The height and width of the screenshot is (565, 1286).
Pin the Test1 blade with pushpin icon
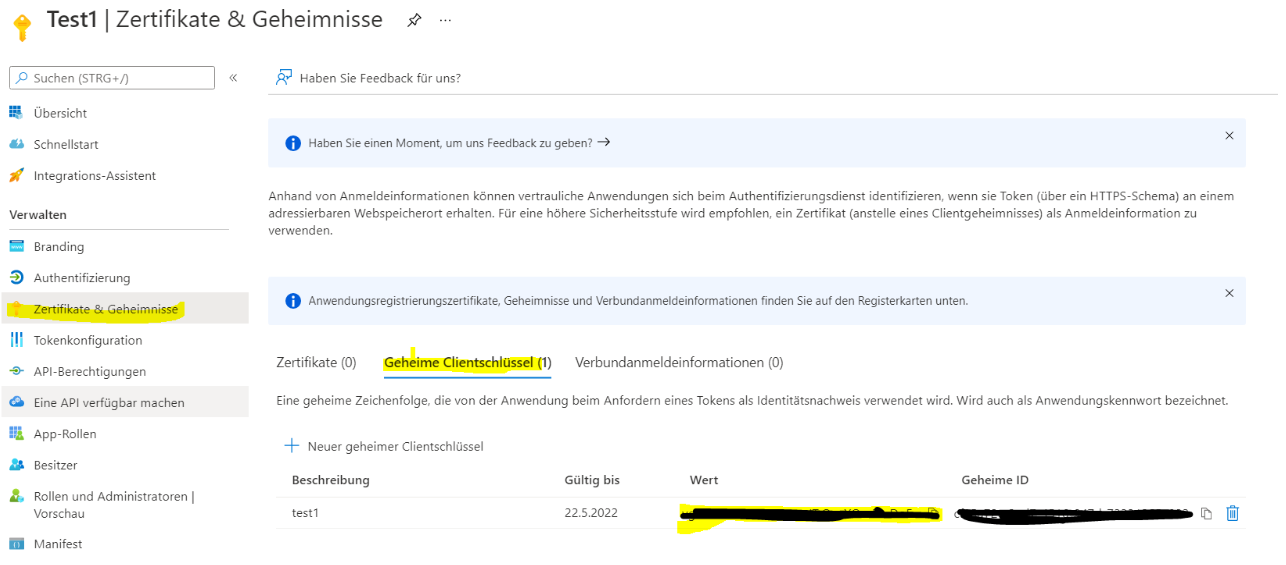[414, 20]
